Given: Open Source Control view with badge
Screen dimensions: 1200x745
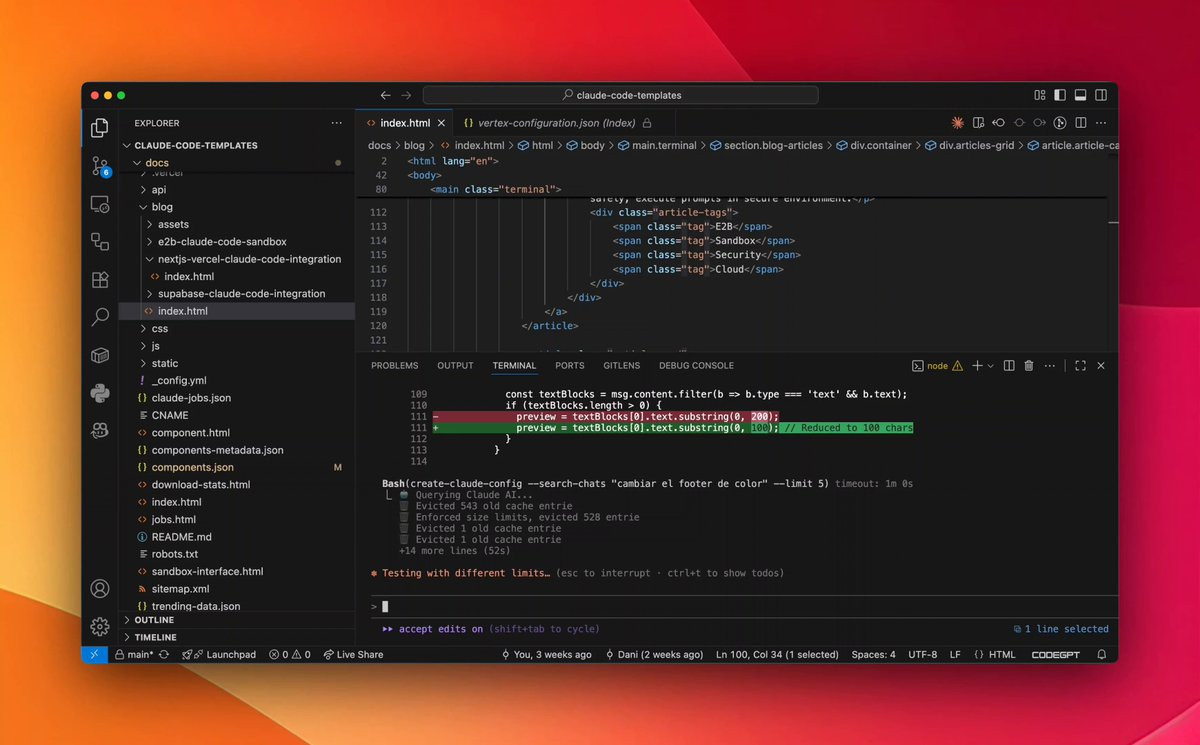Looking at the screenshot, I should click(x=100, y=166).
